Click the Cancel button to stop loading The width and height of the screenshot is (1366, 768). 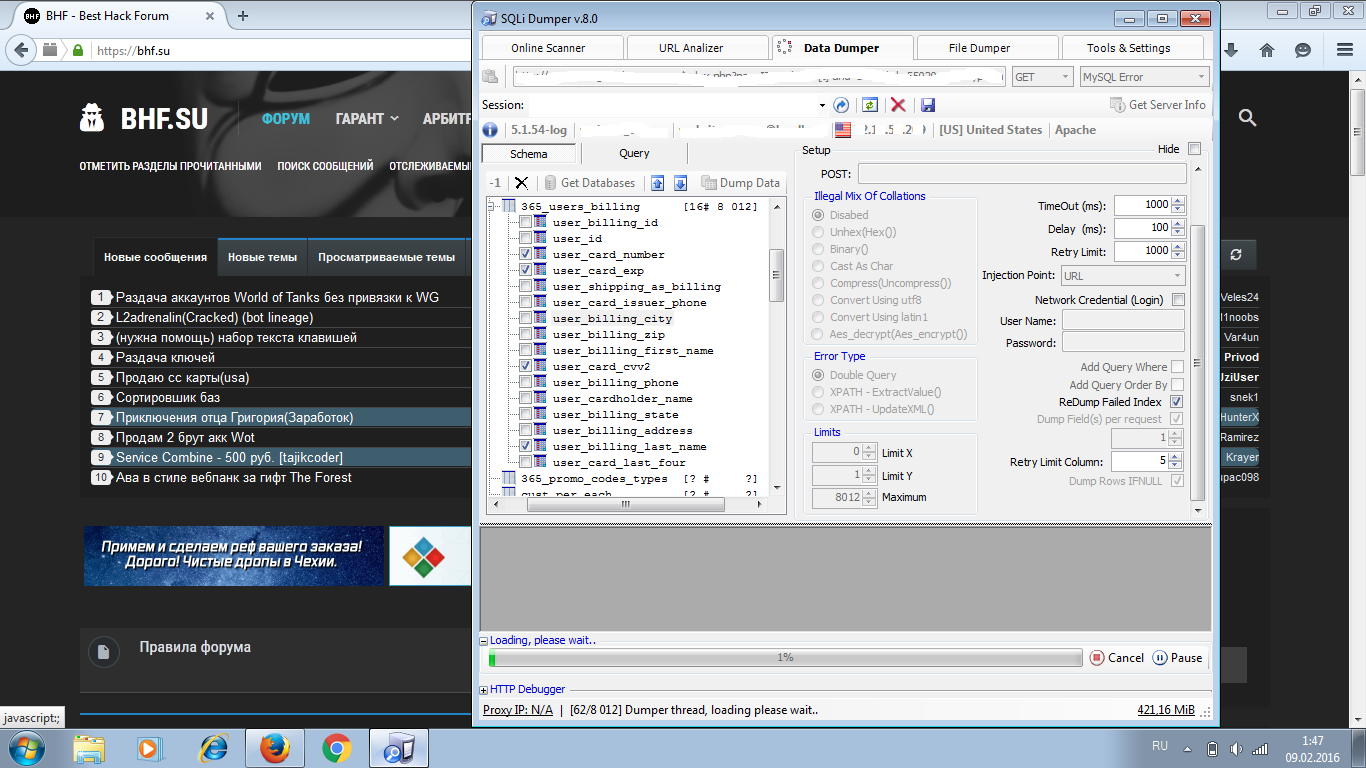(1117, 658)
